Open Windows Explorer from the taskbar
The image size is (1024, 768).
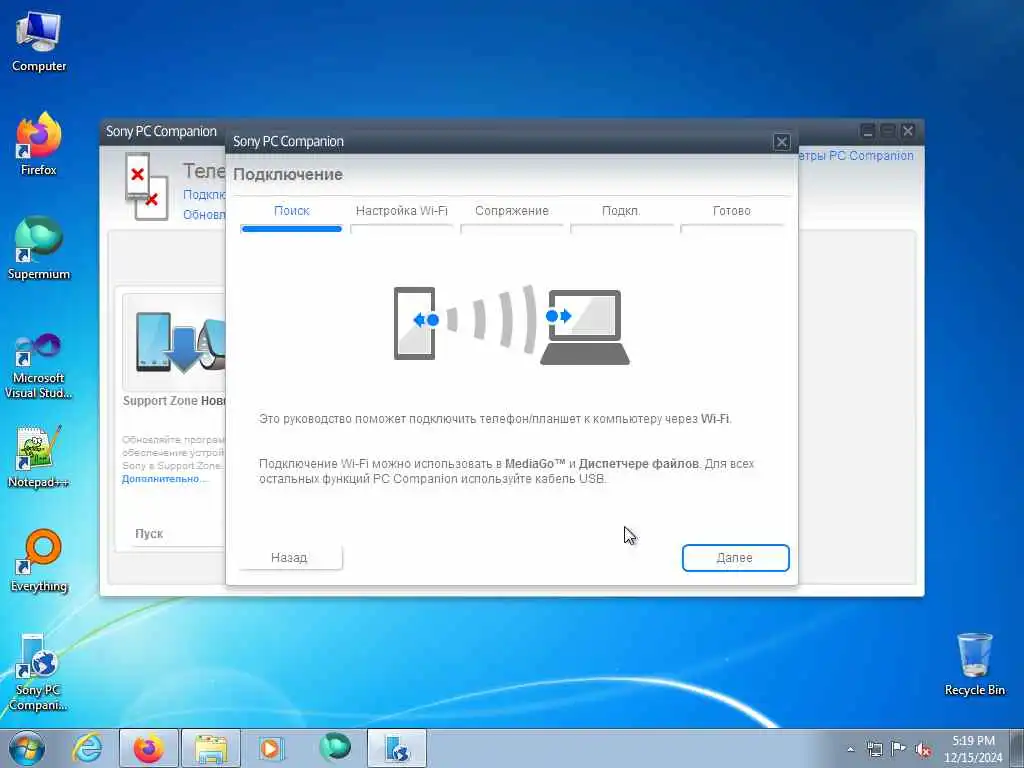[211, 748]
